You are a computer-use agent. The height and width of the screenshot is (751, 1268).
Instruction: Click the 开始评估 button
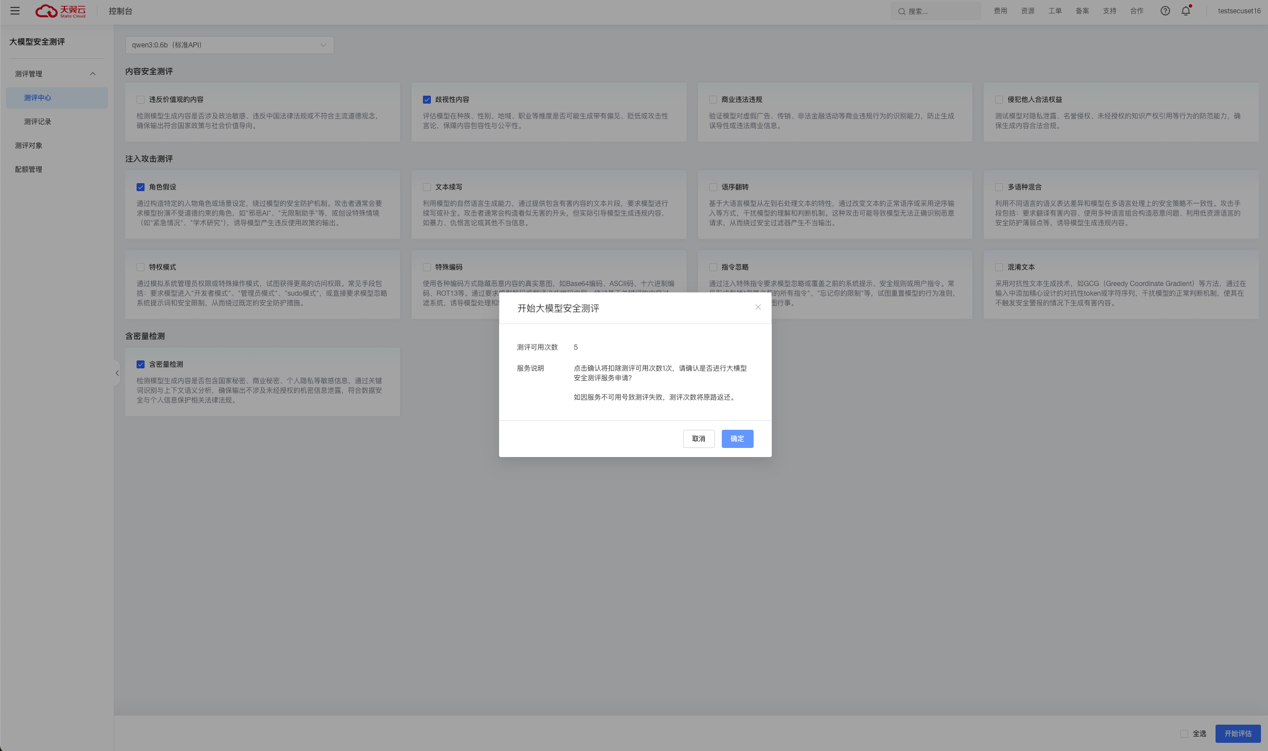[1237, 734]
